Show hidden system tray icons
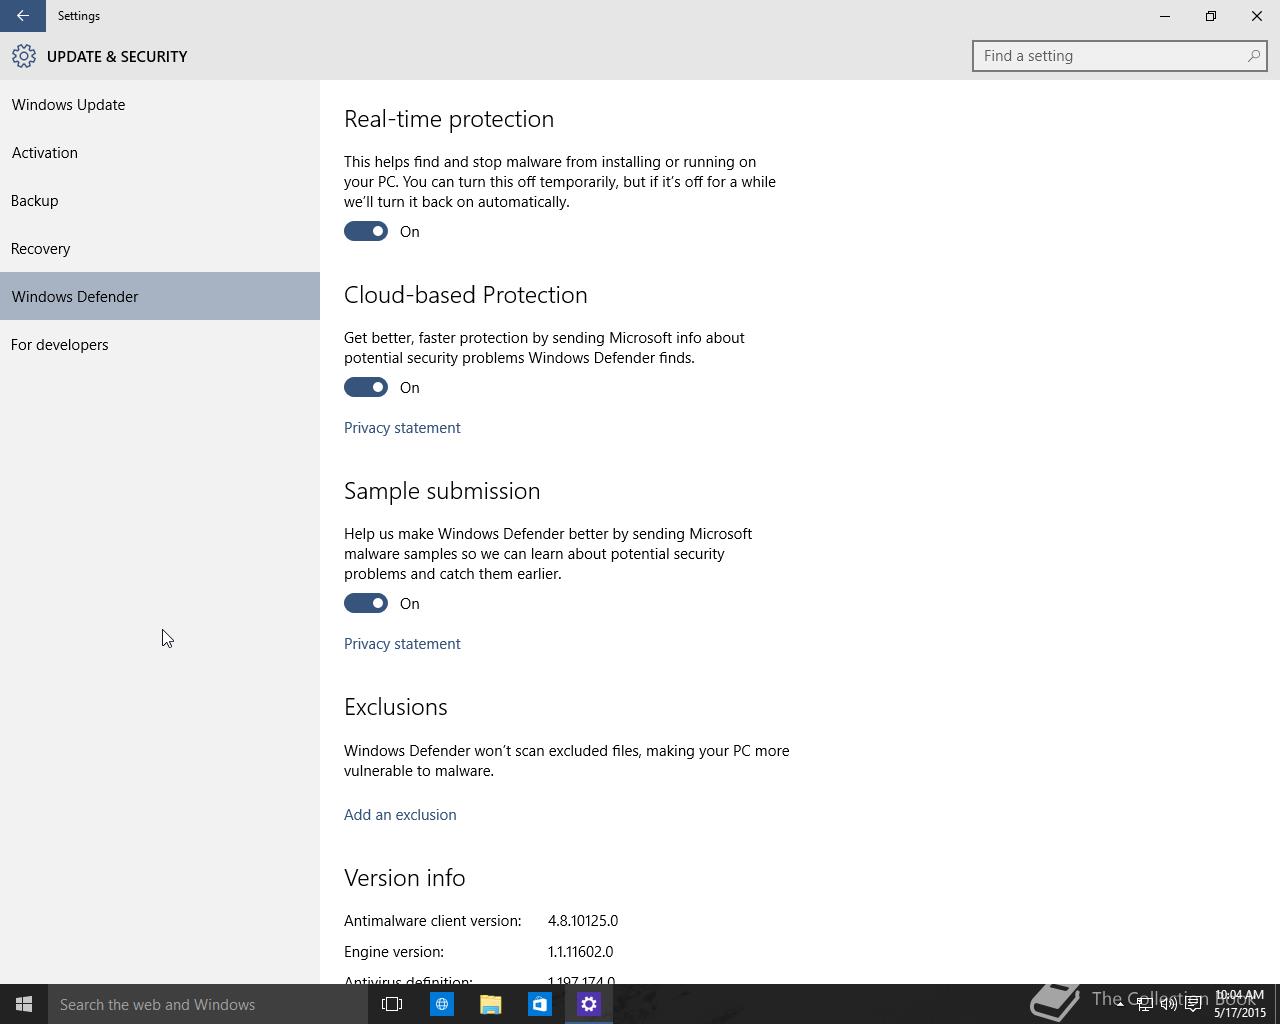 (1120, 1005)
